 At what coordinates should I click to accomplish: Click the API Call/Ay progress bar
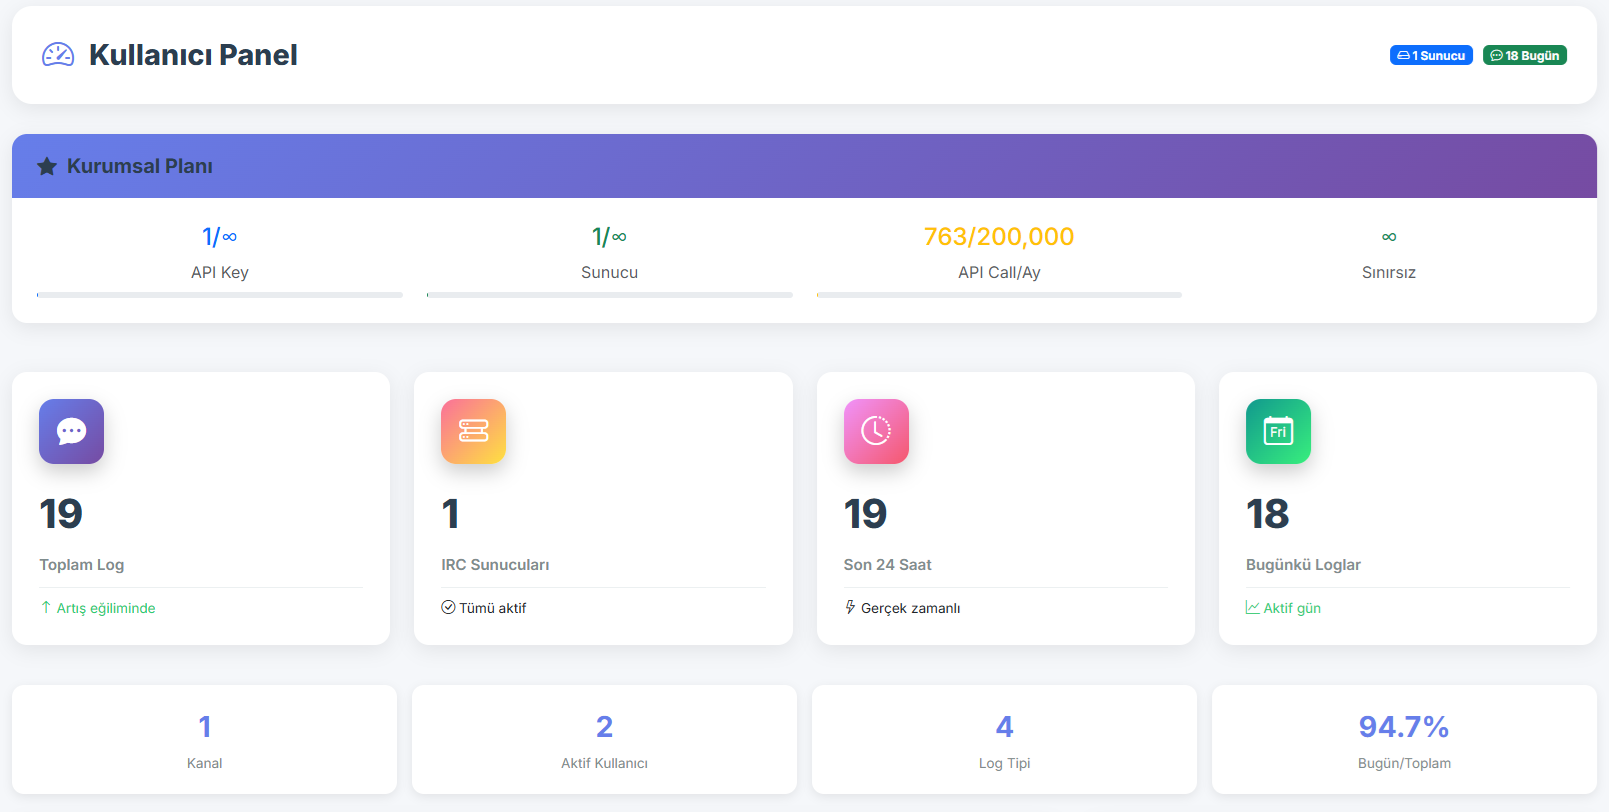[999, 295]
